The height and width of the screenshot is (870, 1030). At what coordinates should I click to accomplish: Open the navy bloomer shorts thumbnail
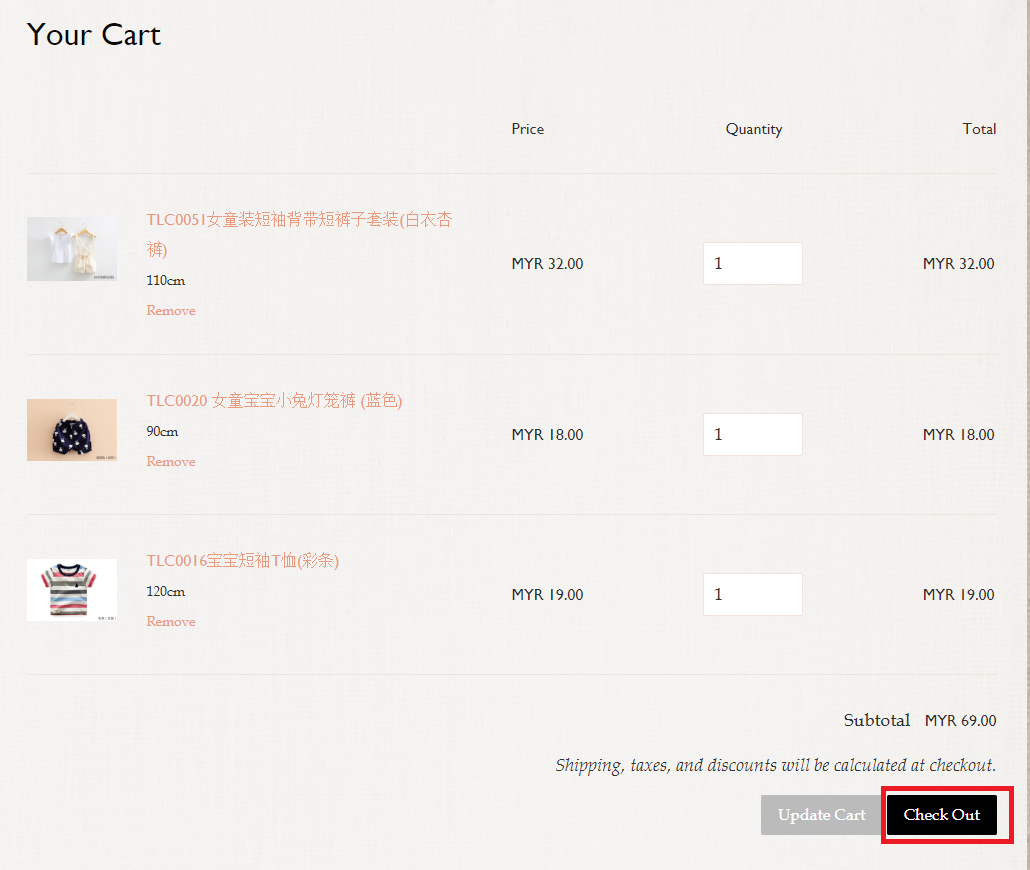click(72, 430)
